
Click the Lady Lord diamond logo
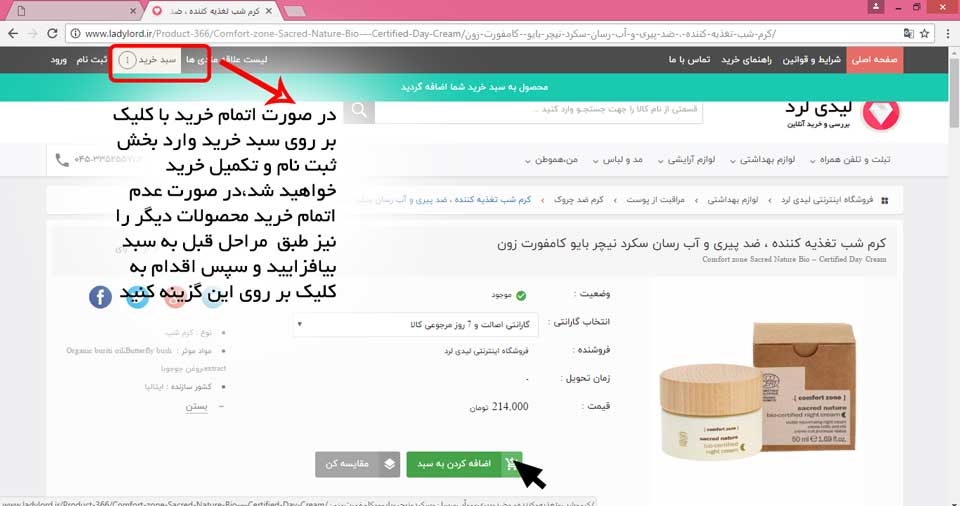coord(880,113)
